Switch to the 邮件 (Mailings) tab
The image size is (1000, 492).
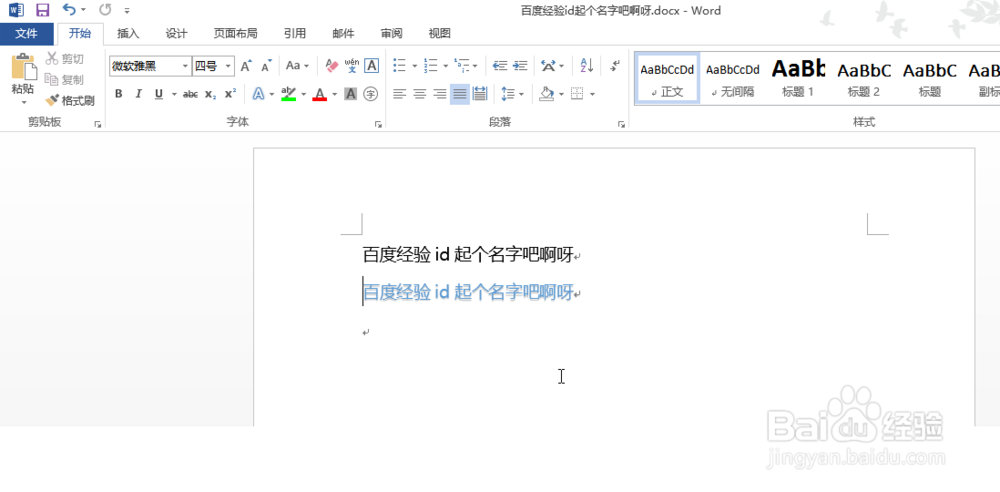coord(343,34)
